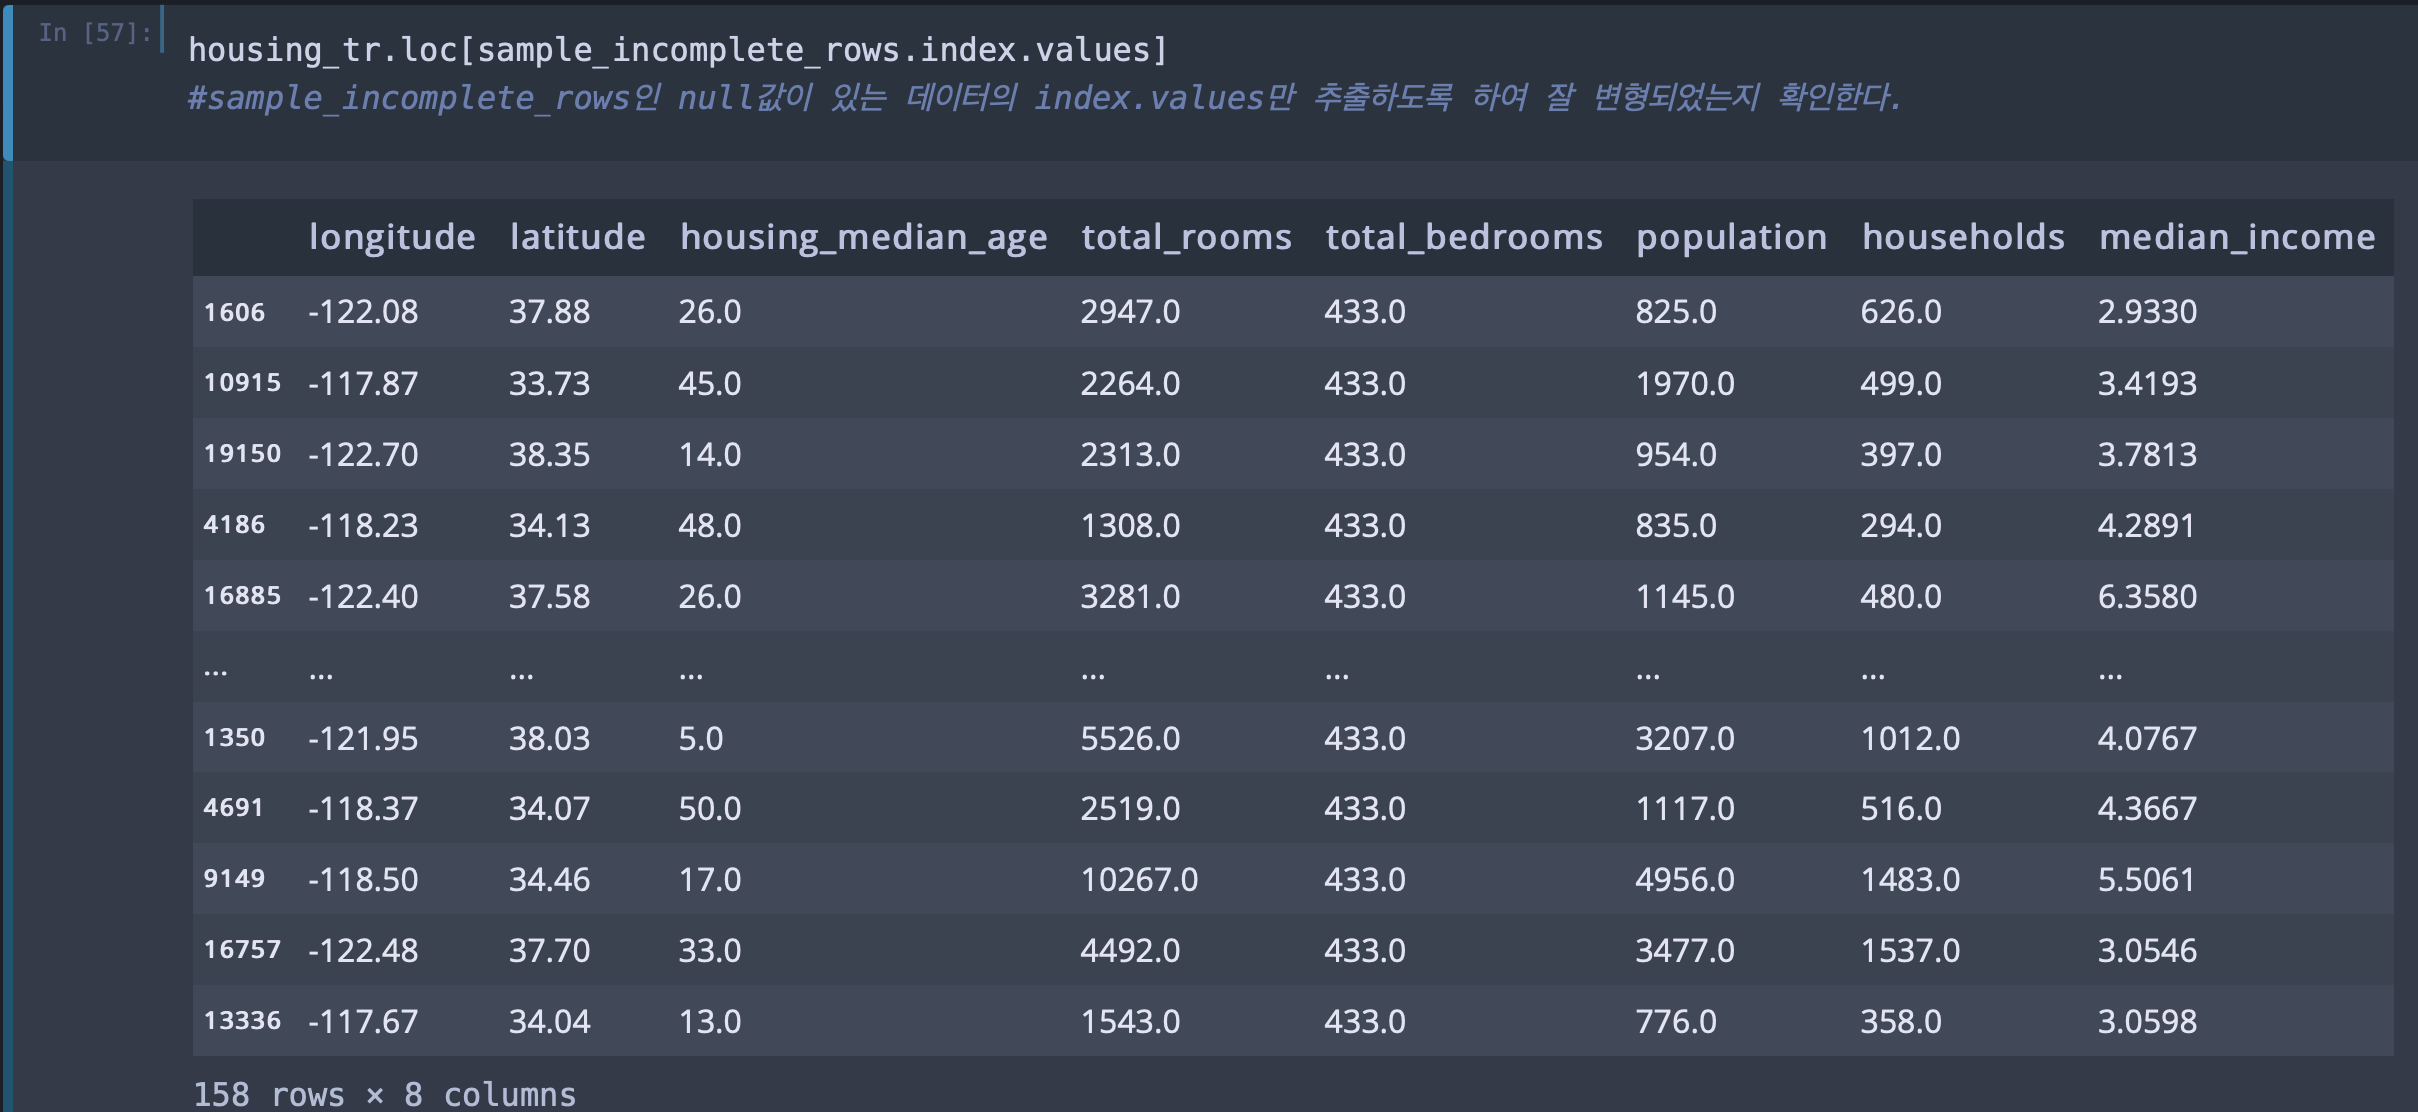Click the longitude column header
Viewport: 2418px width, 1112px height.
pyautogui.click(x=392, y=237)
